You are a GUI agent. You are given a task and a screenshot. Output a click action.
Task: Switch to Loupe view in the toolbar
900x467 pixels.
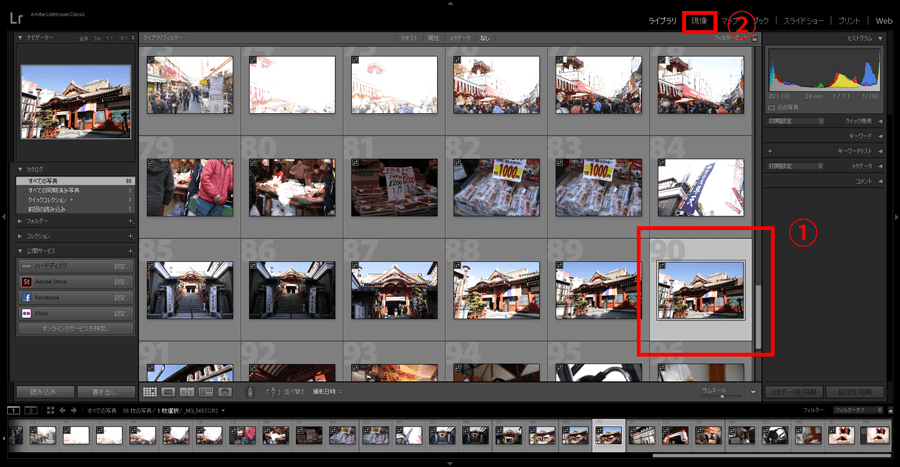pos(168,392)
